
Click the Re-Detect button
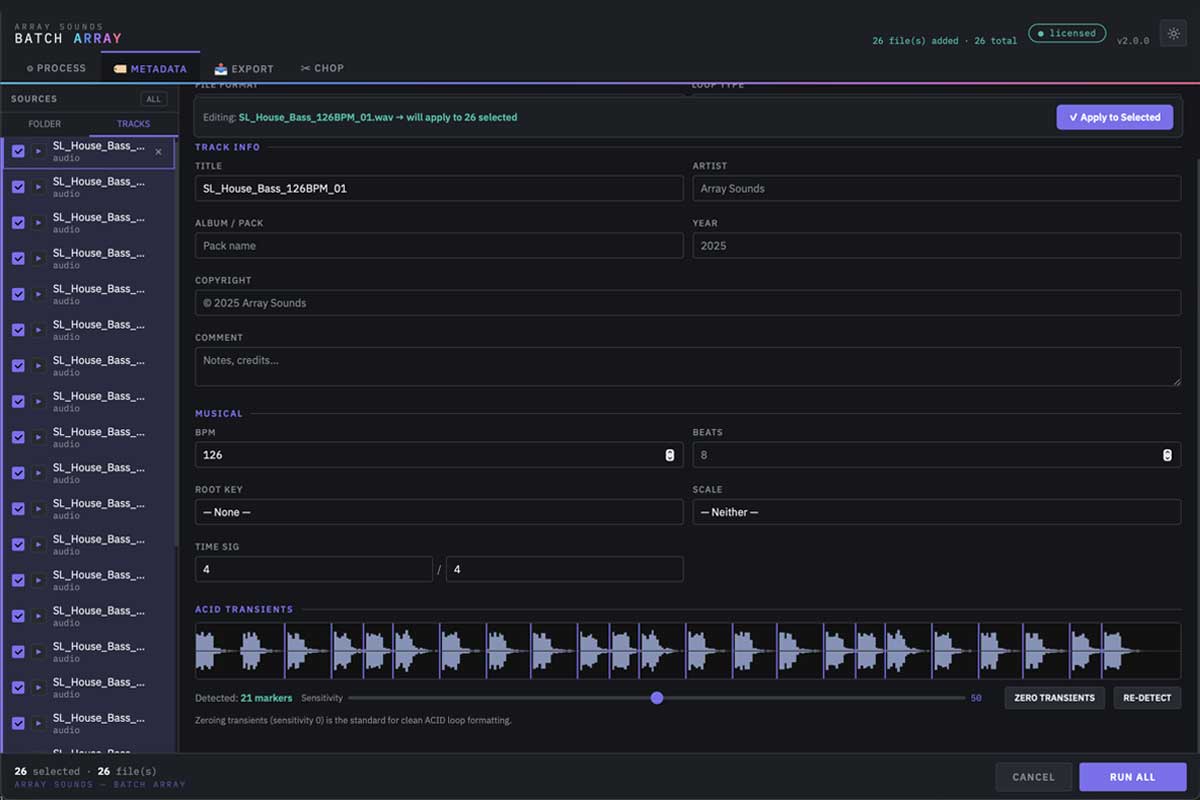1147,698
